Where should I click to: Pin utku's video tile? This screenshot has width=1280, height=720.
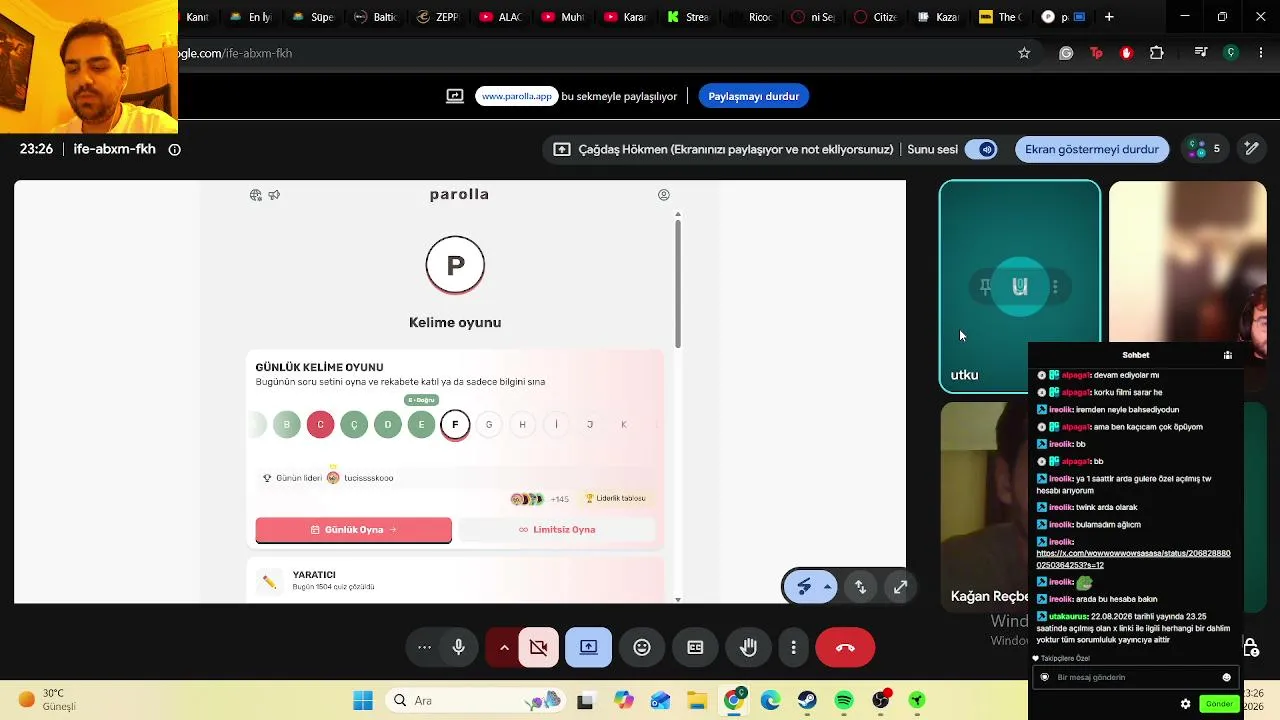985,287
